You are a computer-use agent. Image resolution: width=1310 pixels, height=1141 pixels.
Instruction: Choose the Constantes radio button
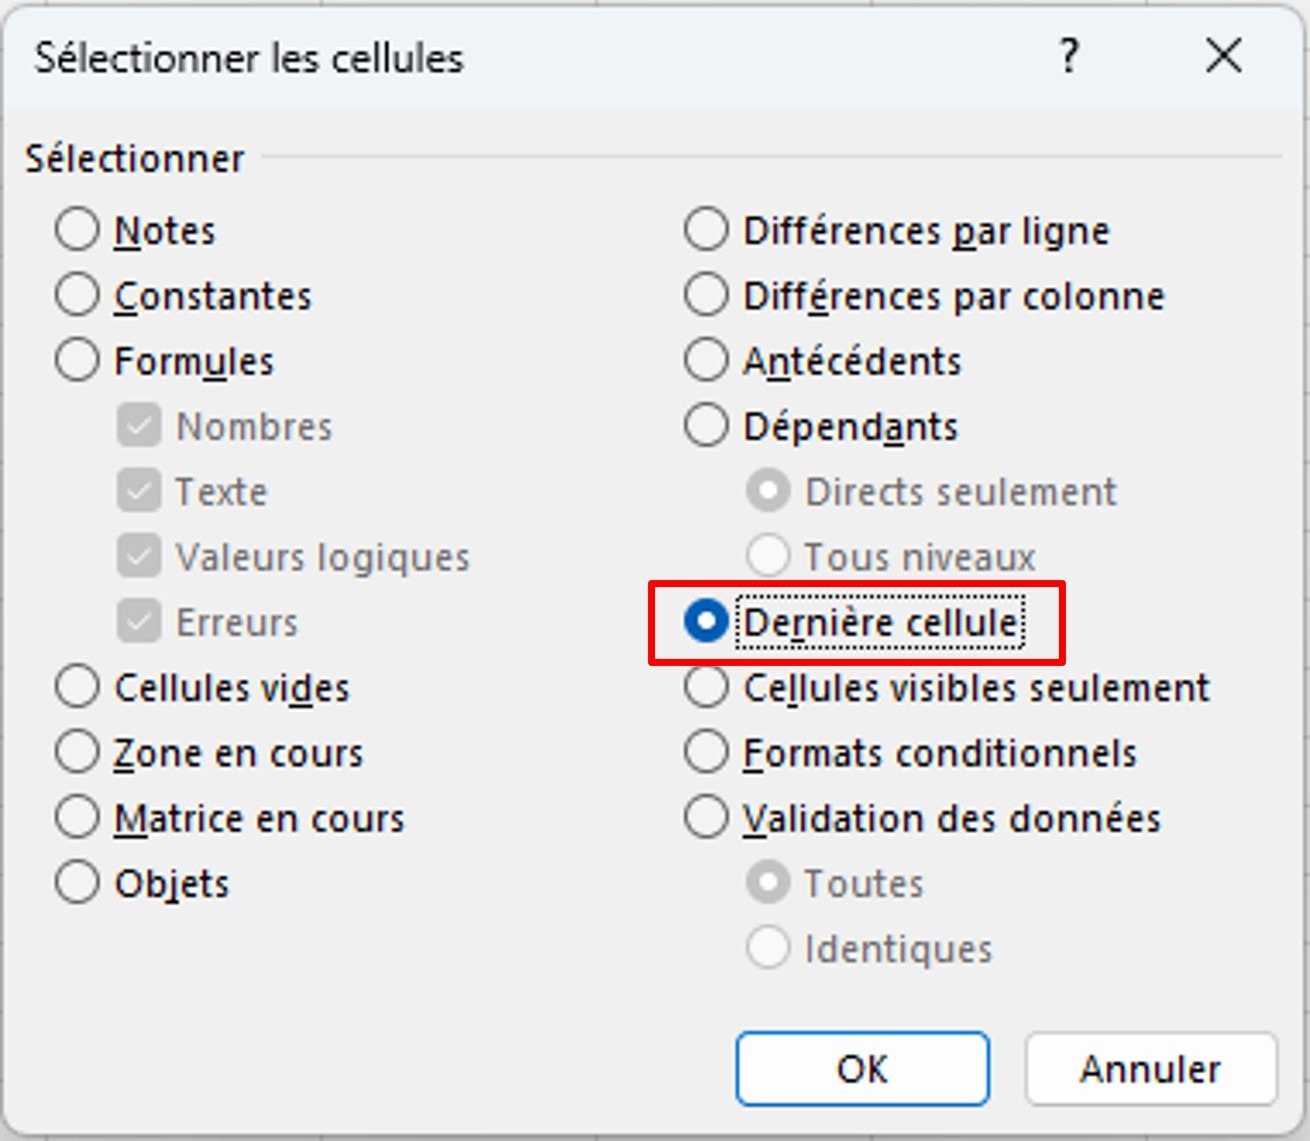[x=77, y=295]
